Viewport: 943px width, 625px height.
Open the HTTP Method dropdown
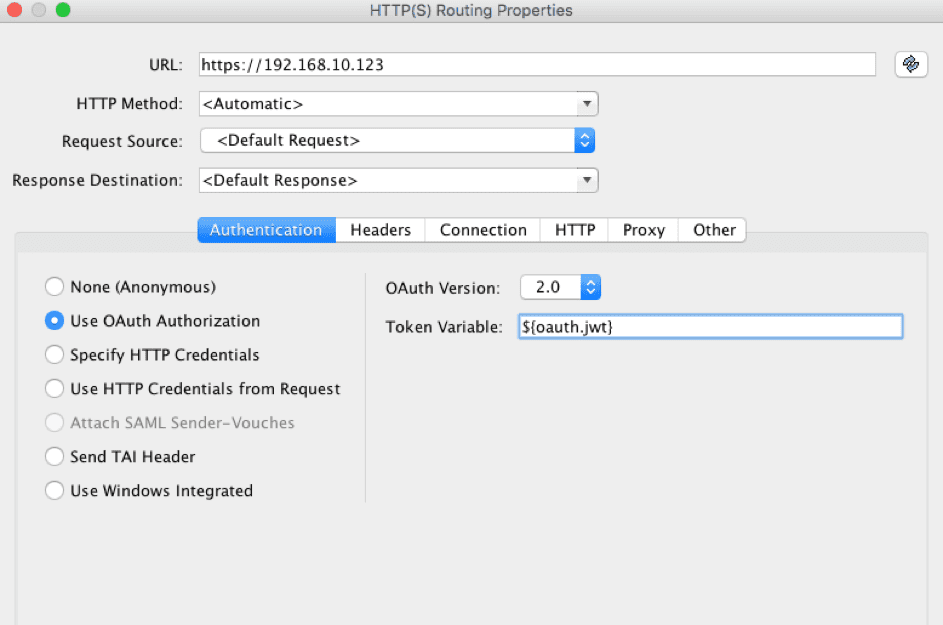coord(588,103)
